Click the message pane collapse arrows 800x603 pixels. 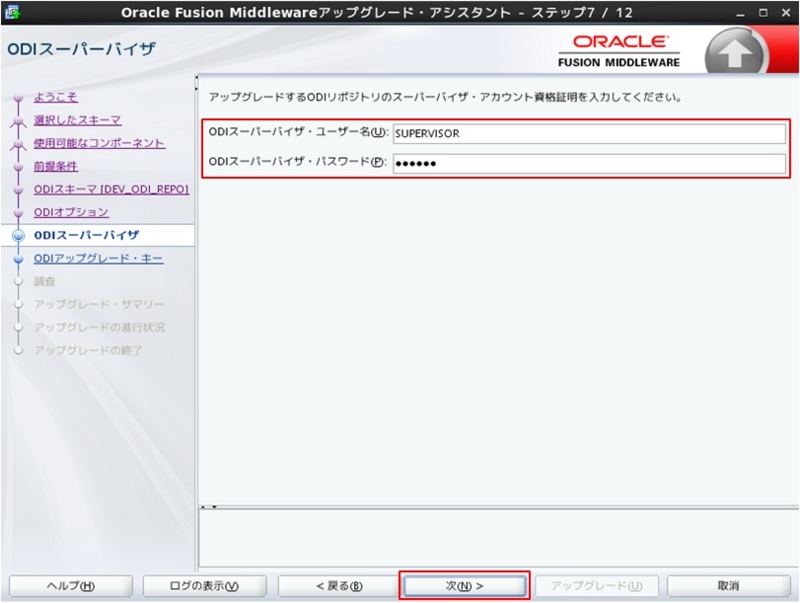[209, 507]
